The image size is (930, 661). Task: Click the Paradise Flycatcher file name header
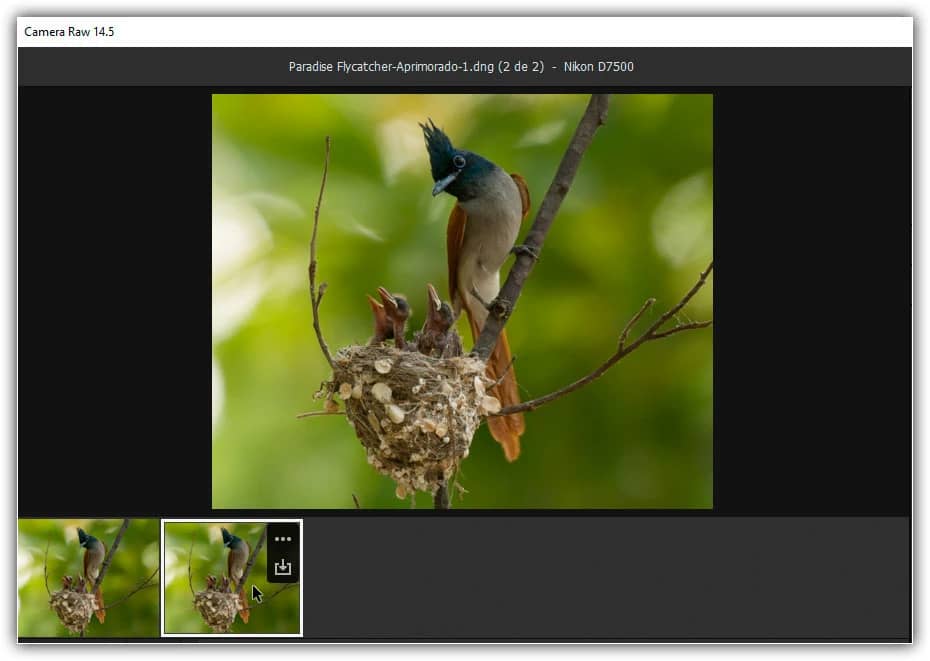click(x=461, y=67)
